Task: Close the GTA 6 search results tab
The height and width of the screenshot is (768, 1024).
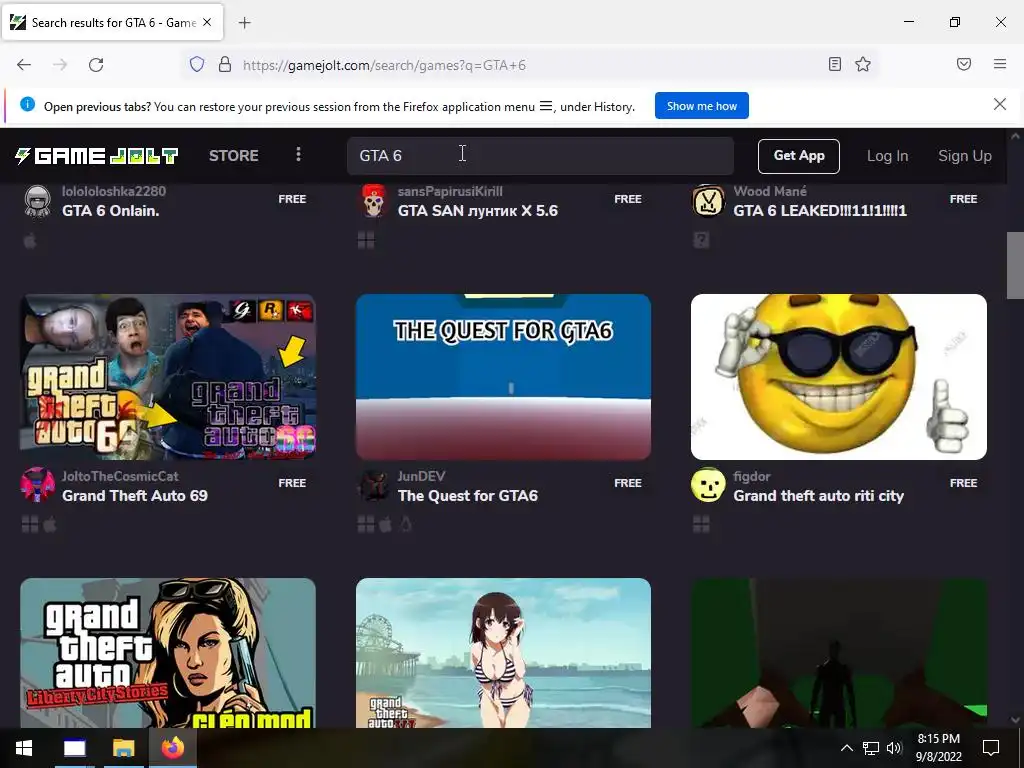Action: 207,22
